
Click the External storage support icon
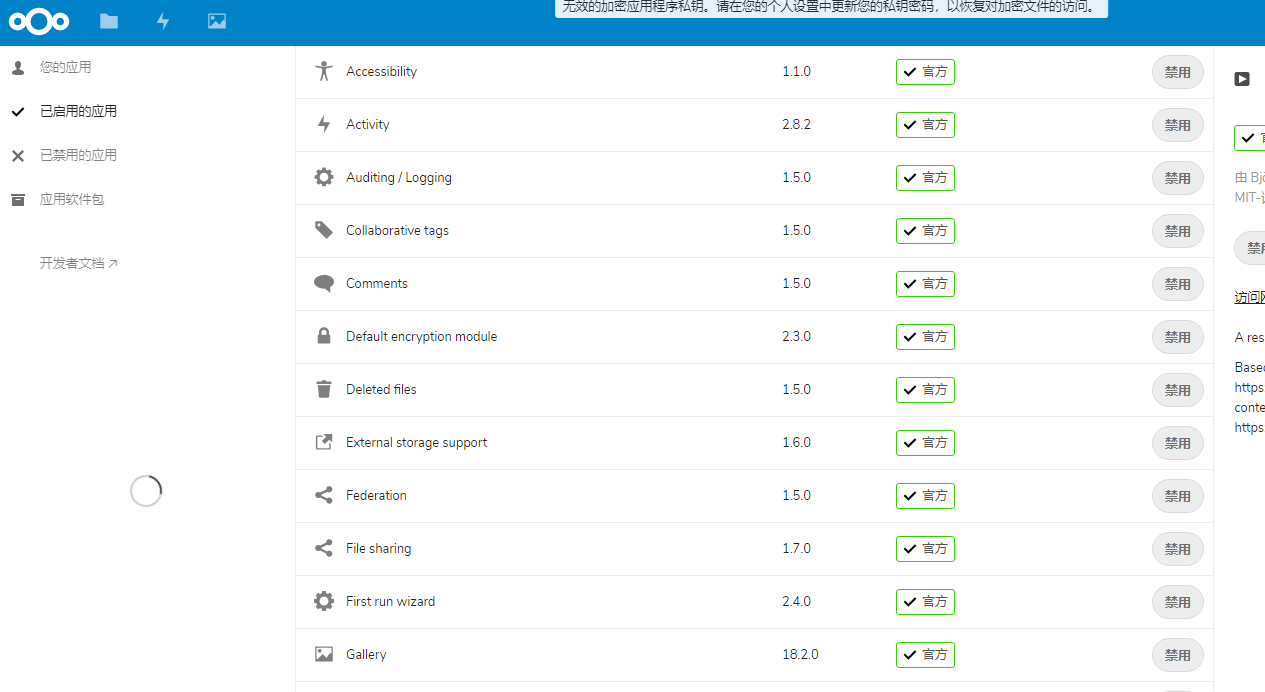(323, 442)
